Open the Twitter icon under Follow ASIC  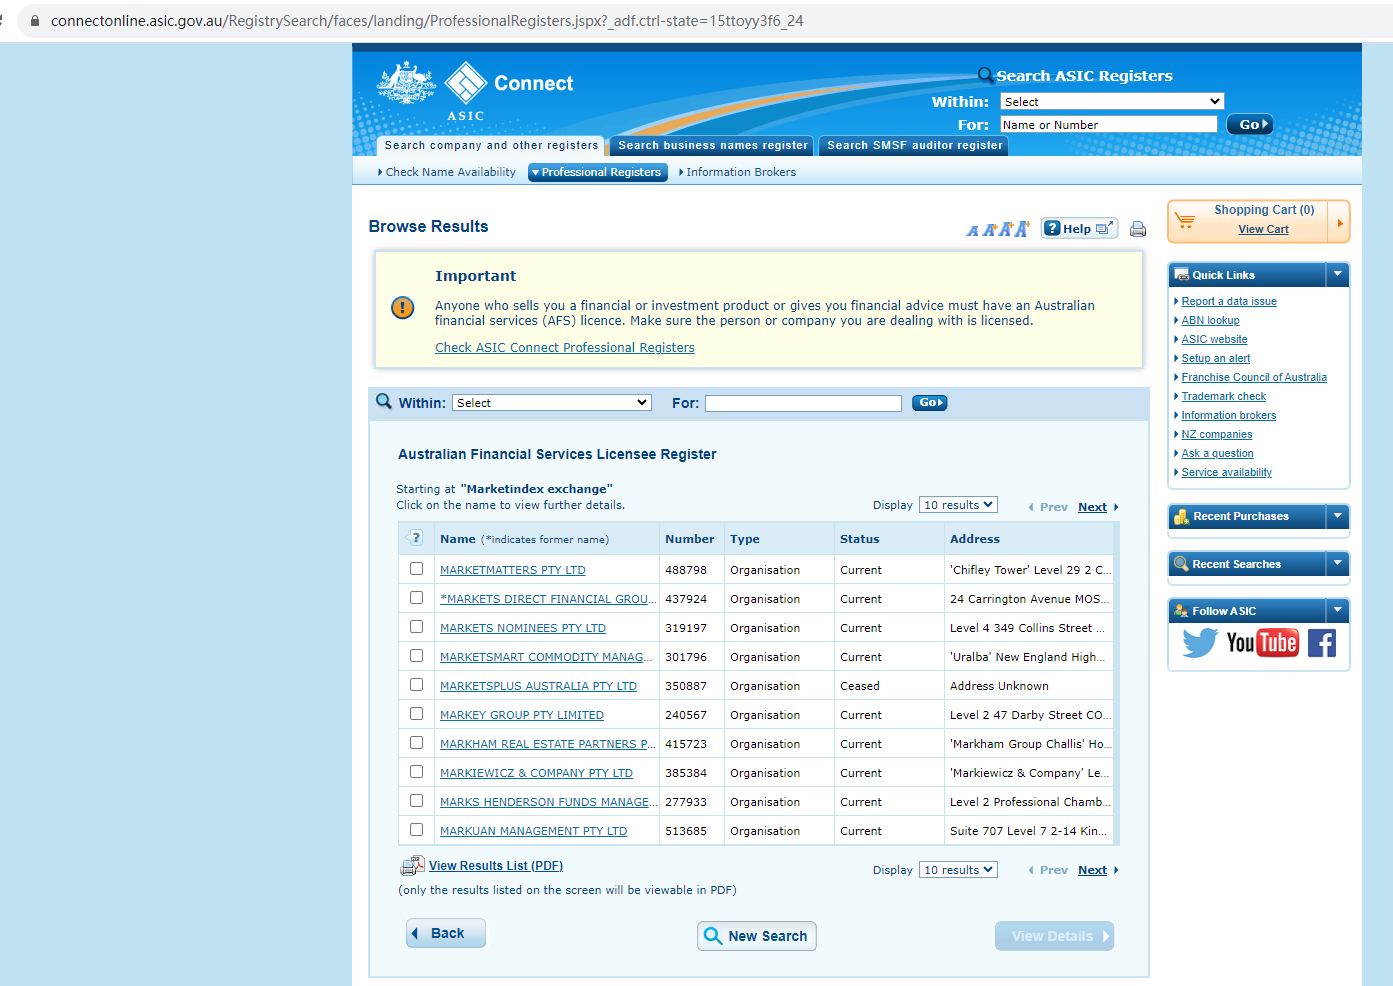click(1199, 643)
